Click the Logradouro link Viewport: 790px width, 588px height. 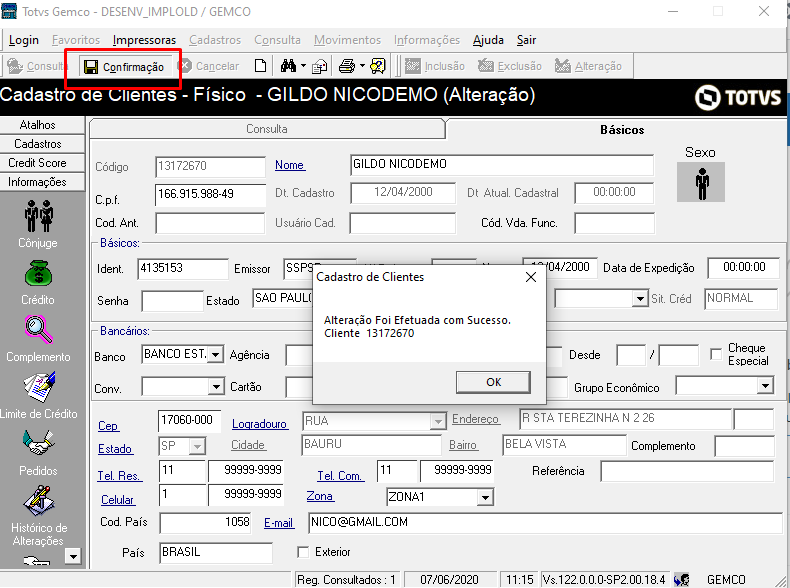(x=260, y=424)
